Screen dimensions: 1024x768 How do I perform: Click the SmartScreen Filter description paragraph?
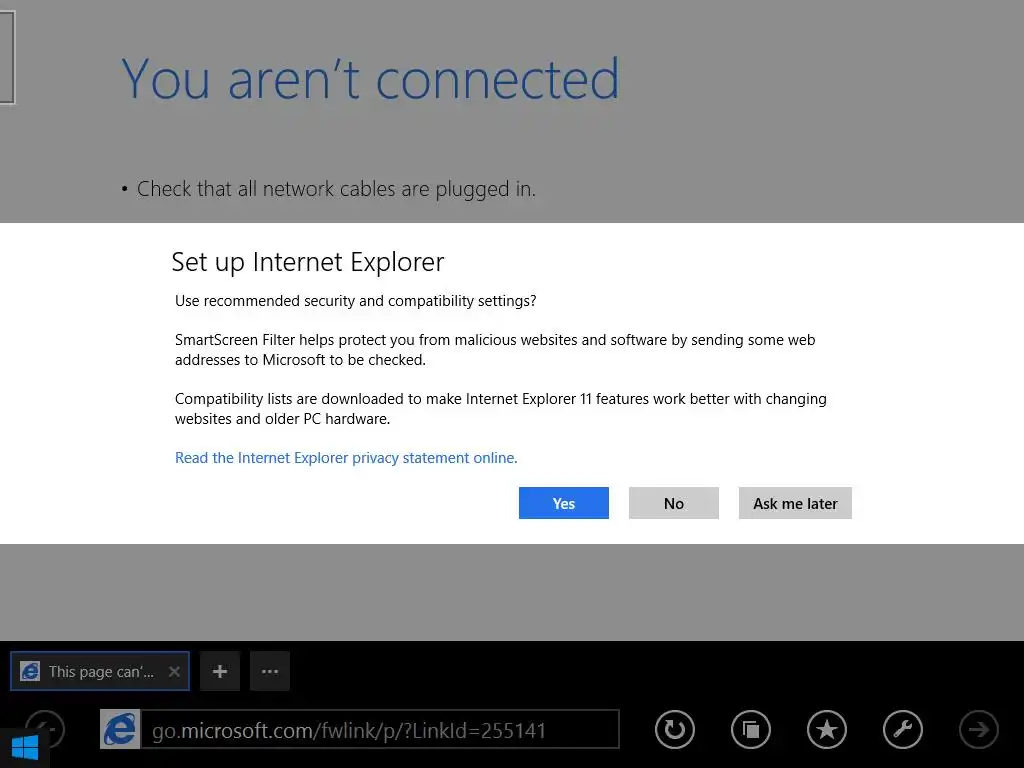click(495, 349)
